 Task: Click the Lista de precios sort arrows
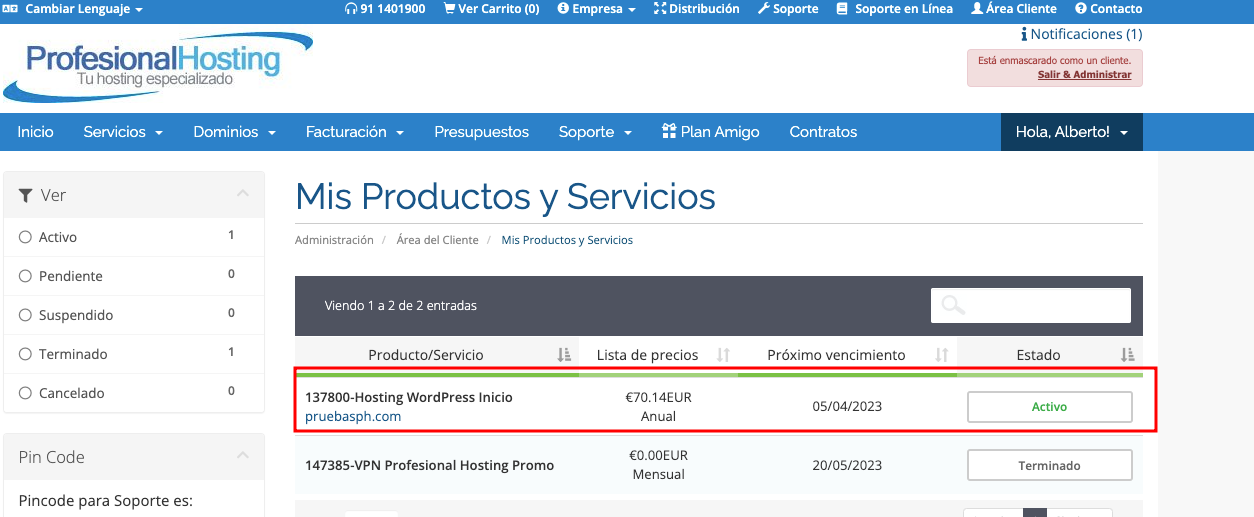point(723,355)
